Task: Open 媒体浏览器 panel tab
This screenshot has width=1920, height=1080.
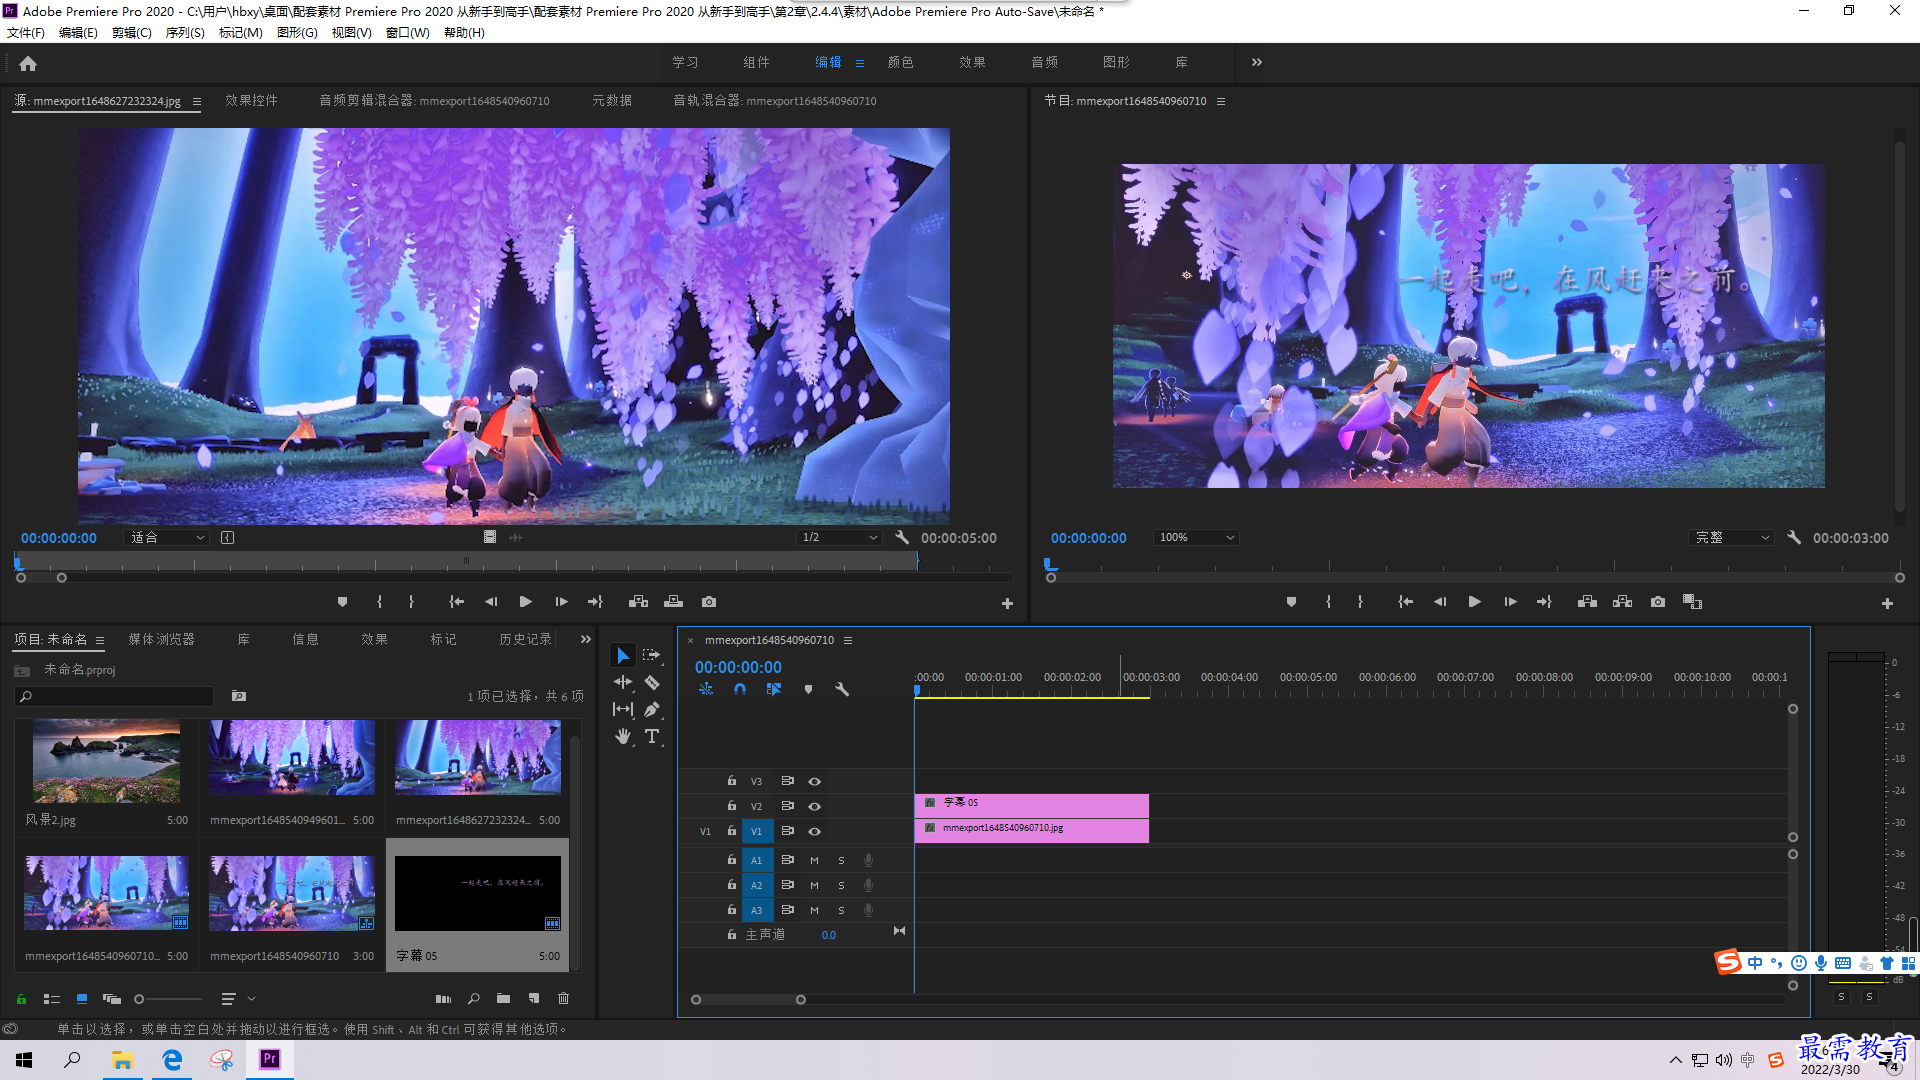Action: 161,639
